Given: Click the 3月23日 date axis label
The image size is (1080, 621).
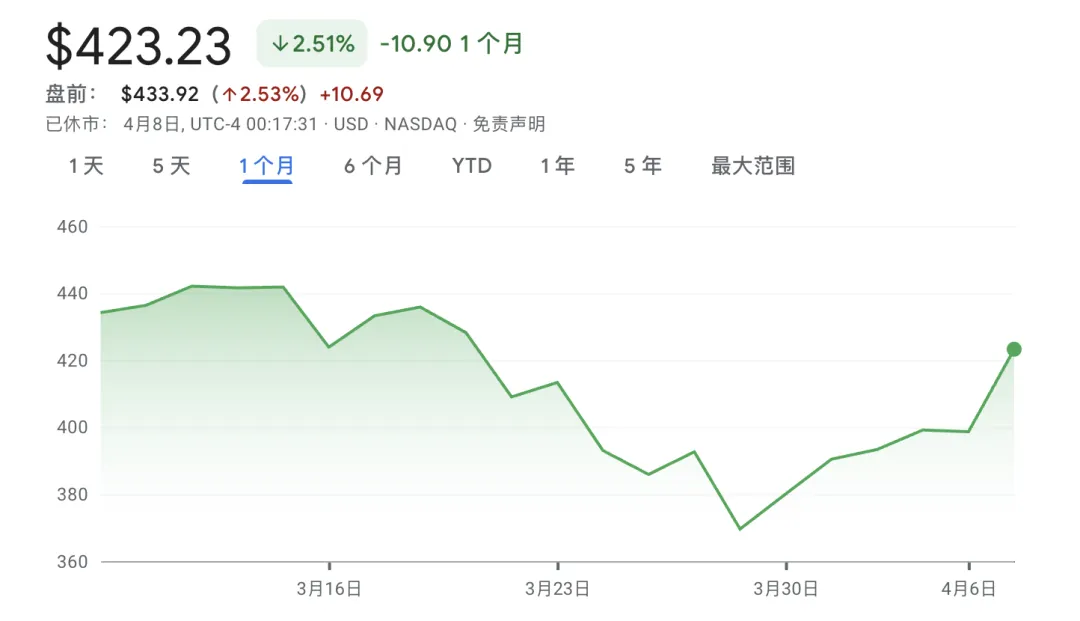Looking at the screenshot, I should (x=557, y=589).
